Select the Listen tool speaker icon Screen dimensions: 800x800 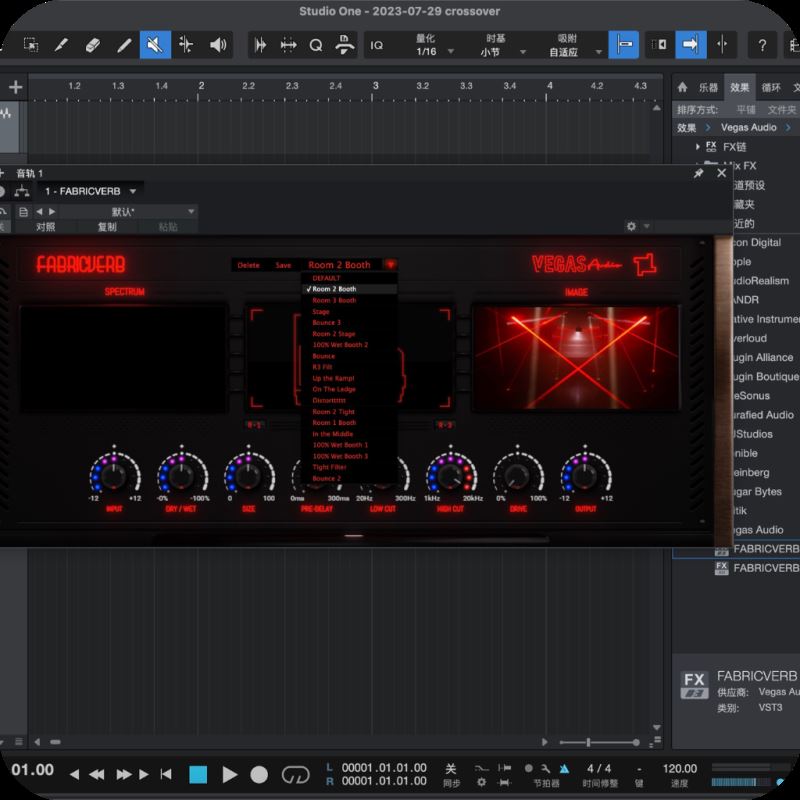(215, 44)
